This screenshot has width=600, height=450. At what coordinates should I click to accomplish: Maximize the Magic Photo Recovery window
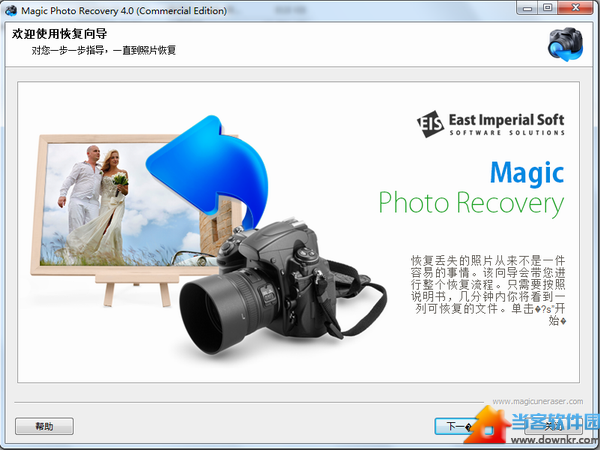(548, 8)
